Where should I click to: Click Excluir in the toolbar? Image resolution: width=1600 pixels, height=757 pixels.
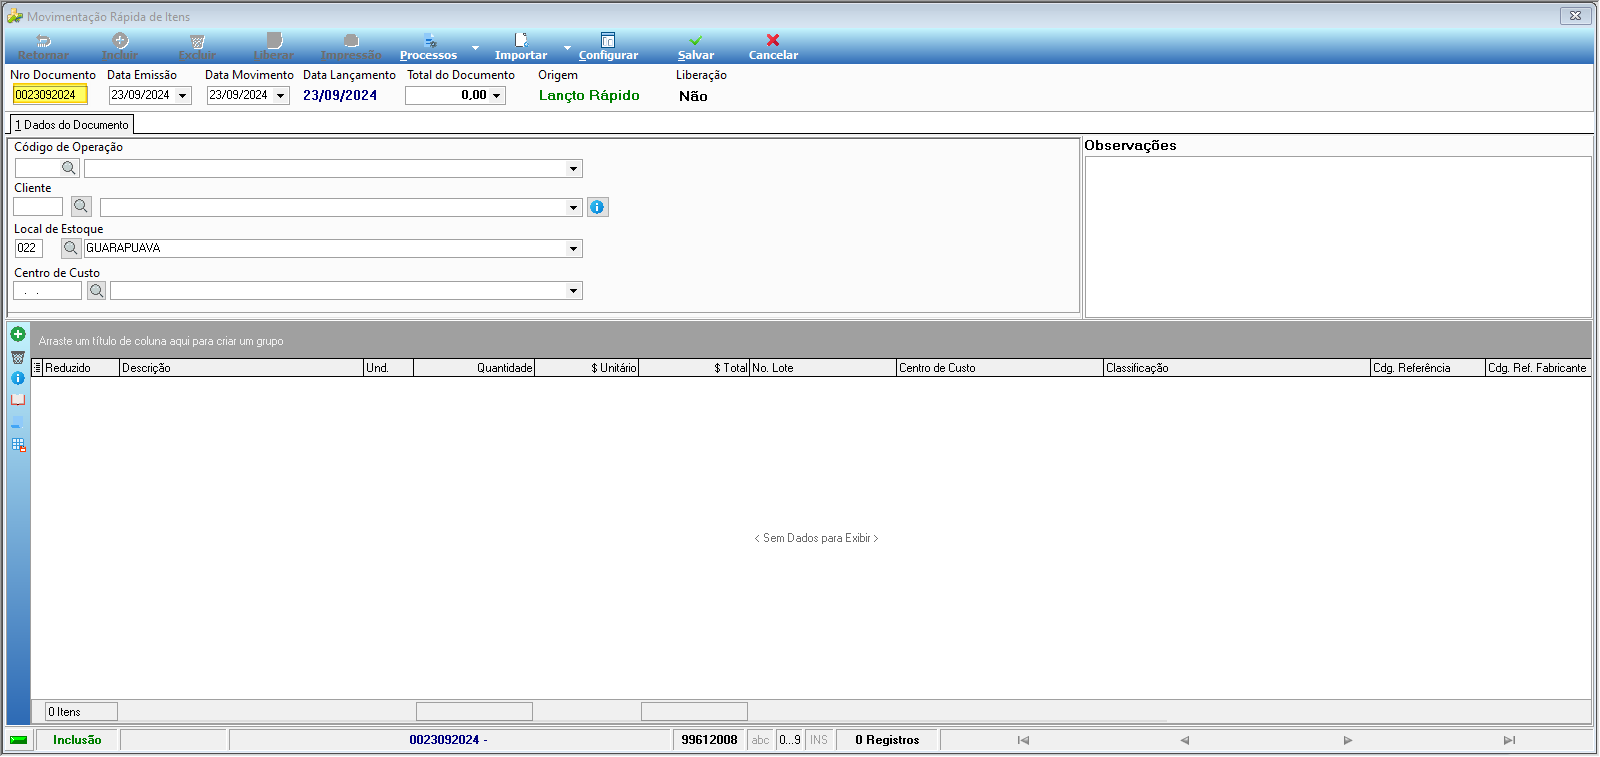197,47
